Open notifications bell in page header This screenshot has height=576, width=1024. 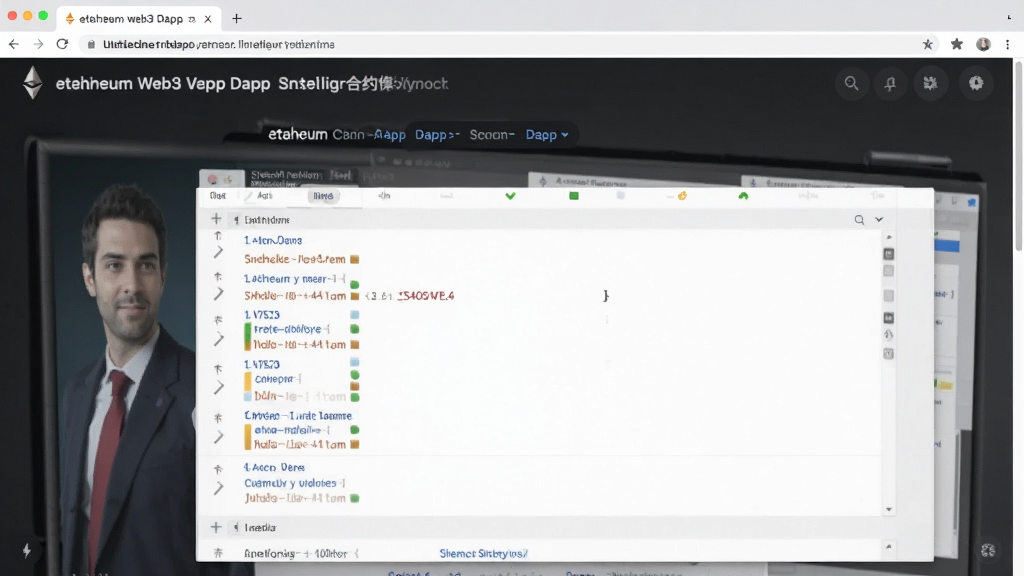tap(890, 84)
